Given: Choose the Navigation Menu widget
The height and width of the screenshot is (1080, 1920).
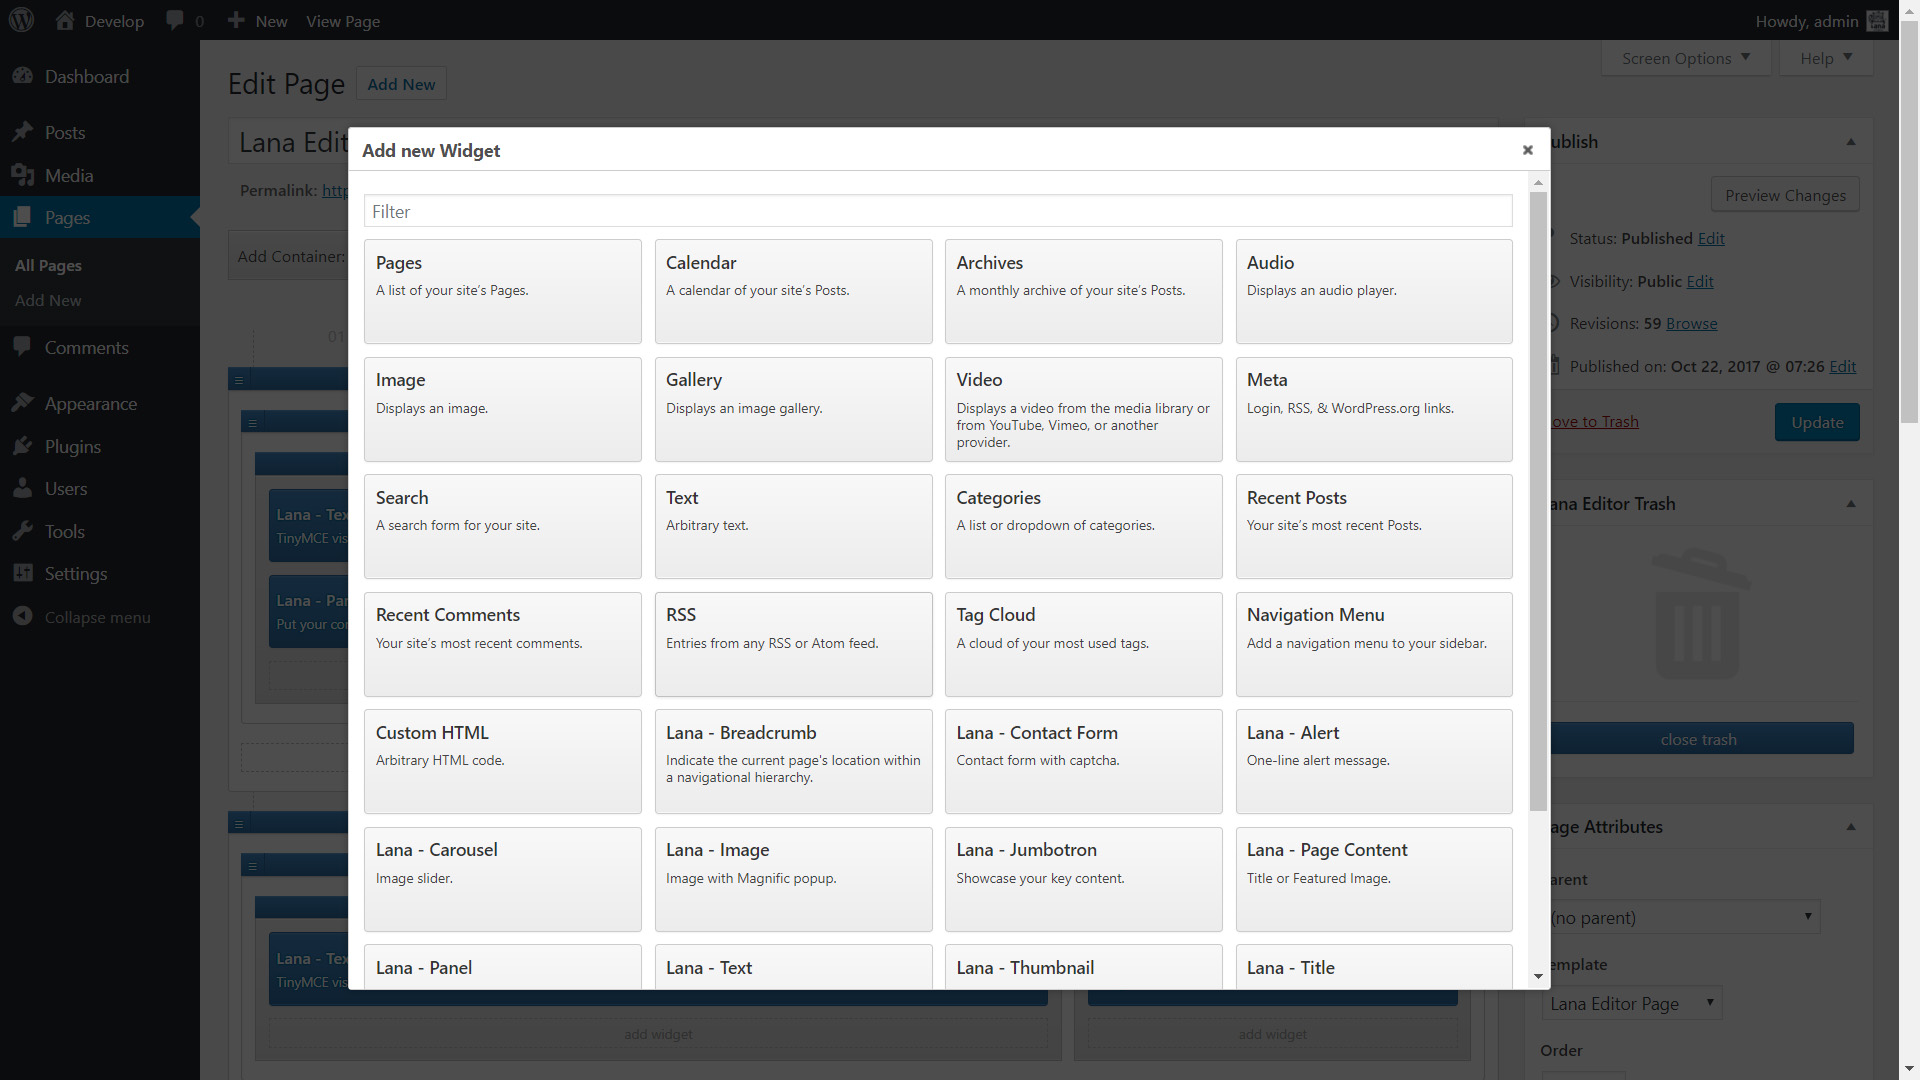Looking at the screenshot, I should point(1373,643).
